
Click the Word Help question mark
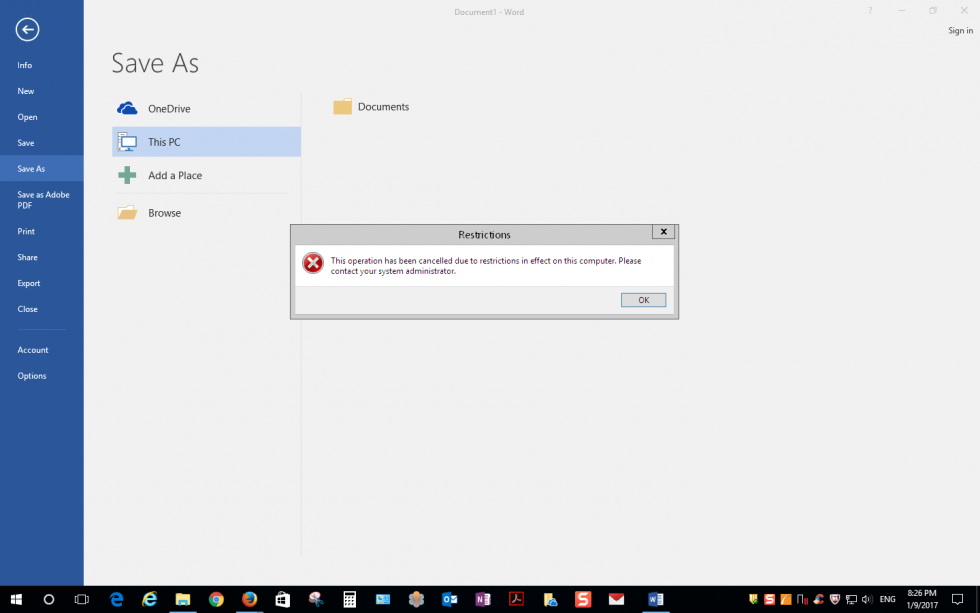[870, 11]
